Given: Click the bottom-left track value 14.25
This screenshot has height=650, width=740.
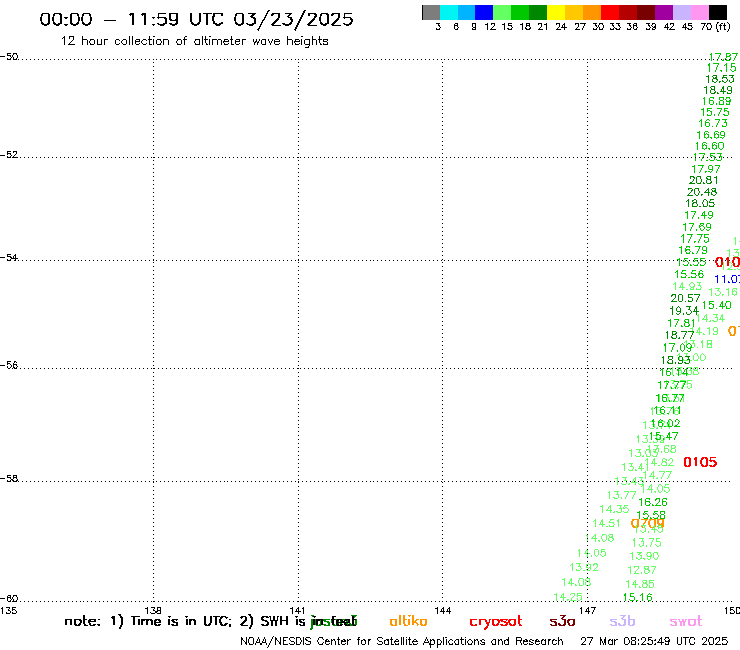Looking at the screenshot, I should coord(568,597).
